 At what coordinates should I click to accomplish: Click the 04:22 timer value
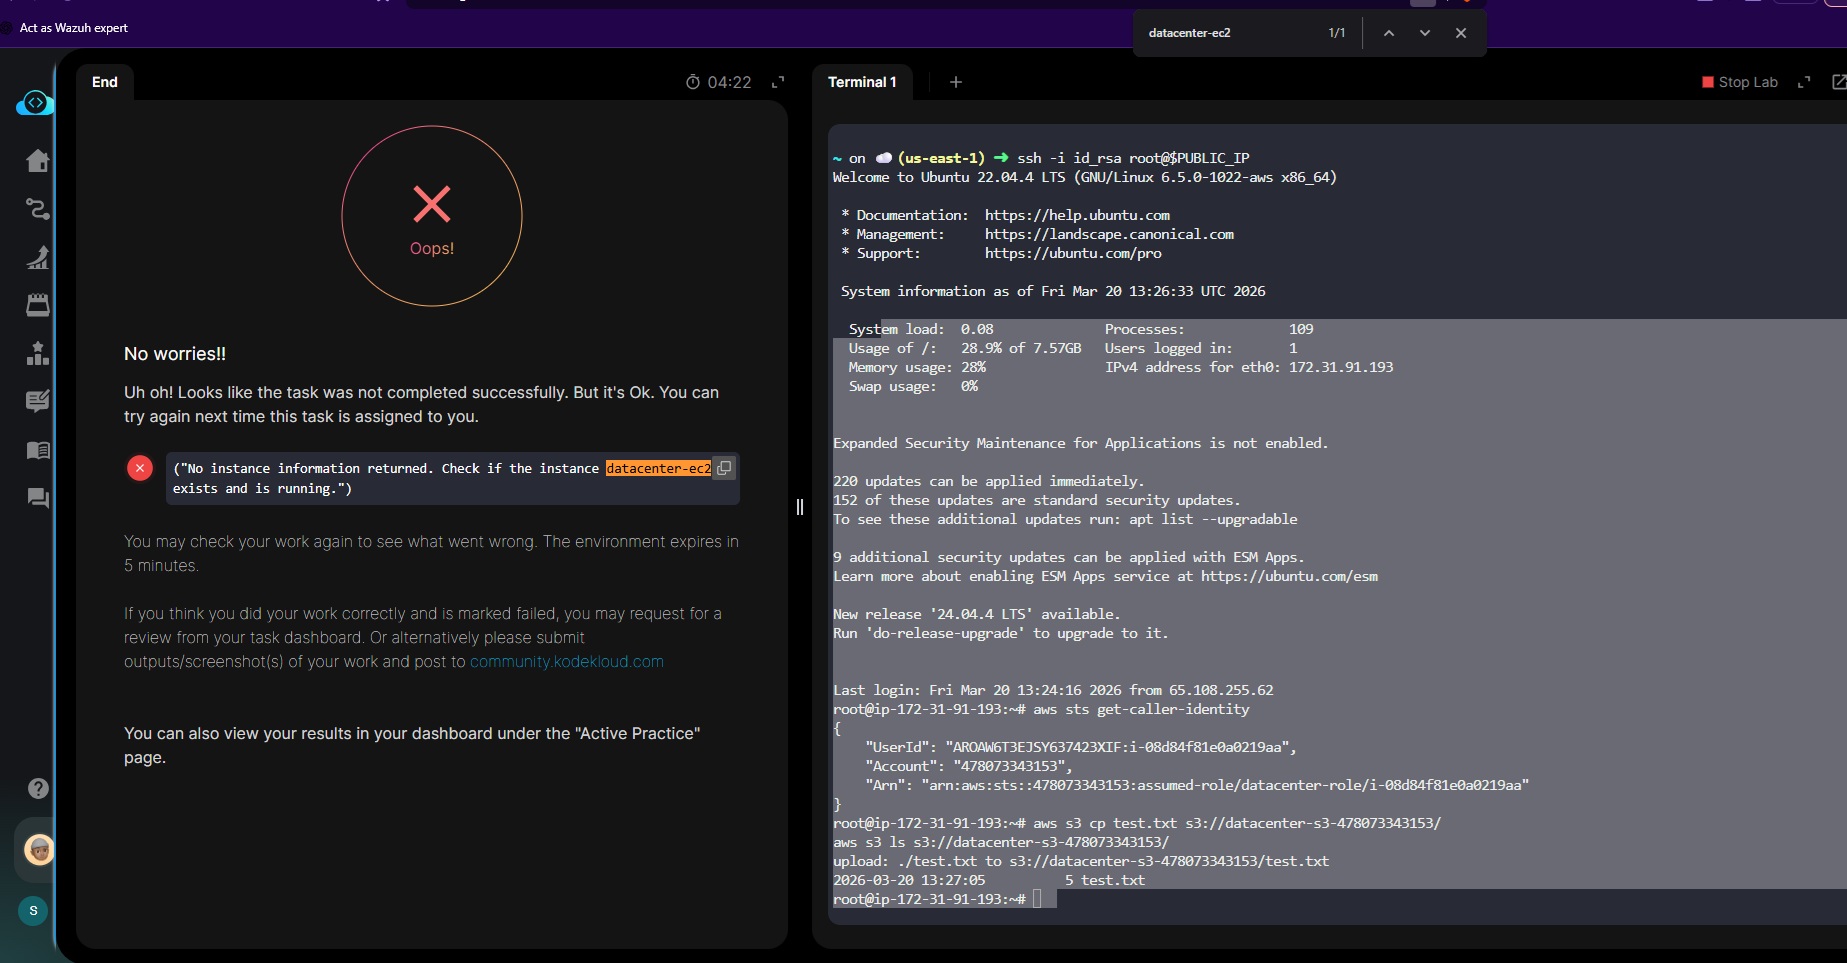[x=729, y=82]
